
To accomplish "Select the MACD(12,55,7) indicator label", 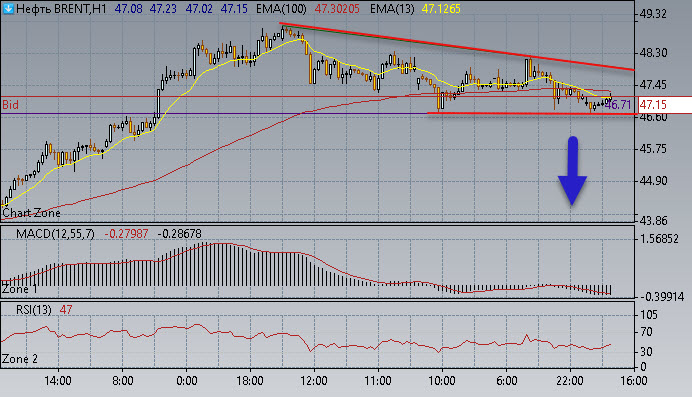I will pyautogui.click(x=55, y=234).
